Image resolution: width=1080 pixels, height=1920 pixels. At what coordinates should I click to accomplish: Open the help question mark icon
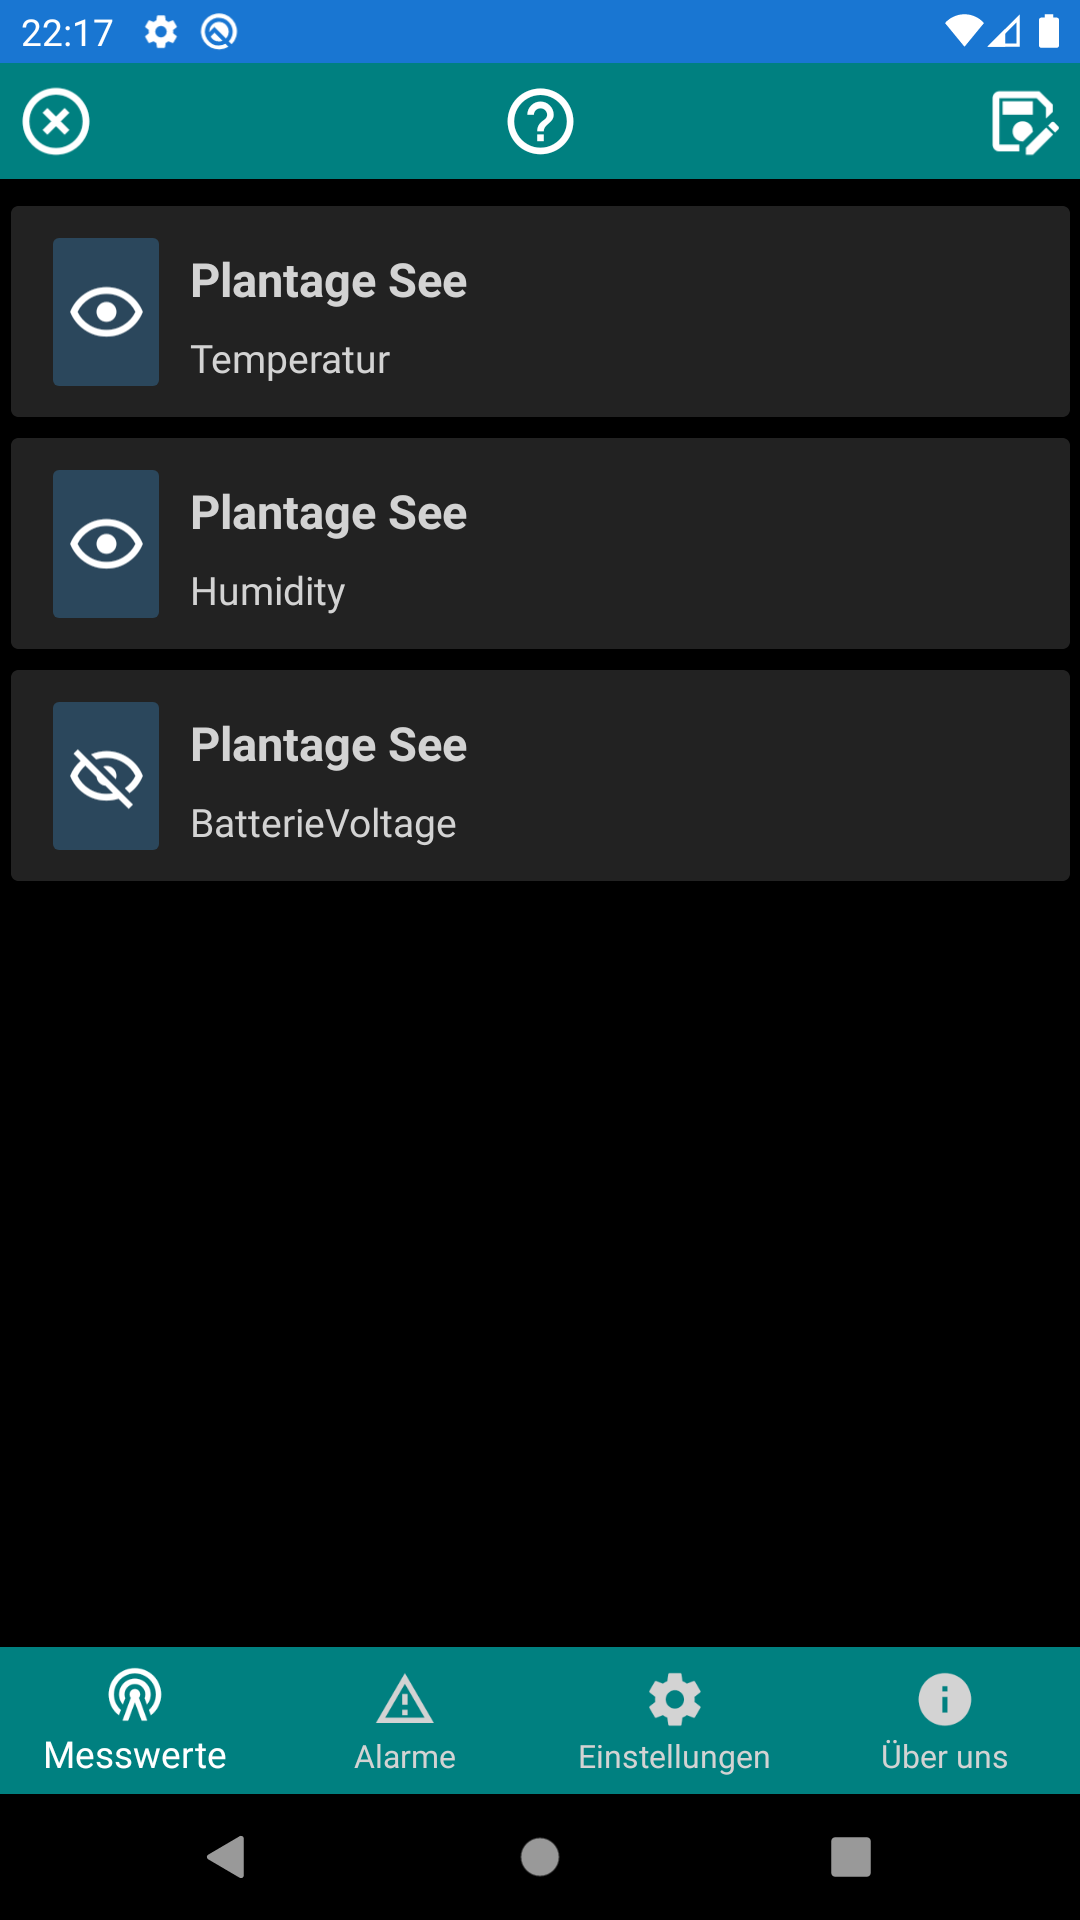(x=540, y=122)
